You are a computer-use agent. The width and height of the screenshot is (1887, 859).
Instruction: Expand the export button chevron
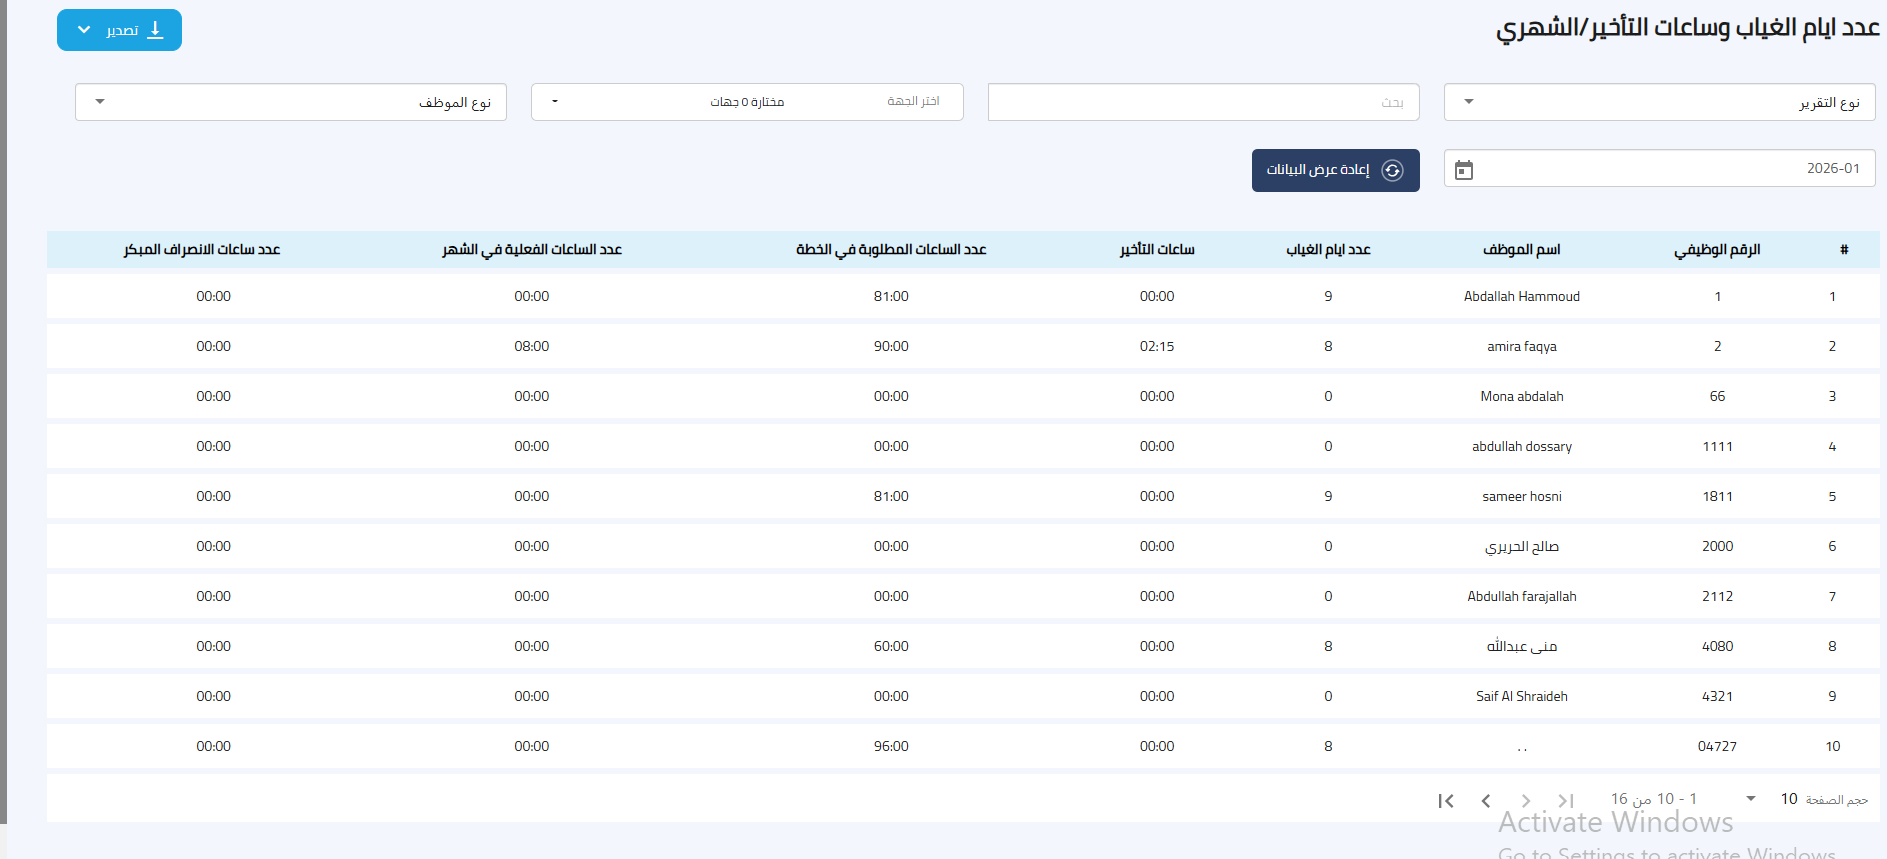[84, 30]
